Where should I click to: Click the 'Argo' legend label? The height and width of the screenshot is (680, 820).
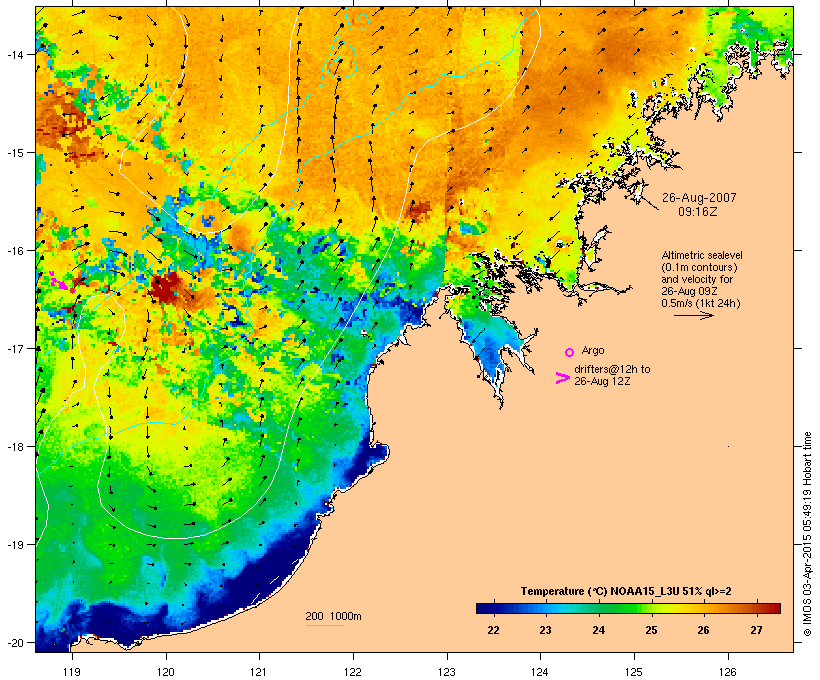click(593, 350)
